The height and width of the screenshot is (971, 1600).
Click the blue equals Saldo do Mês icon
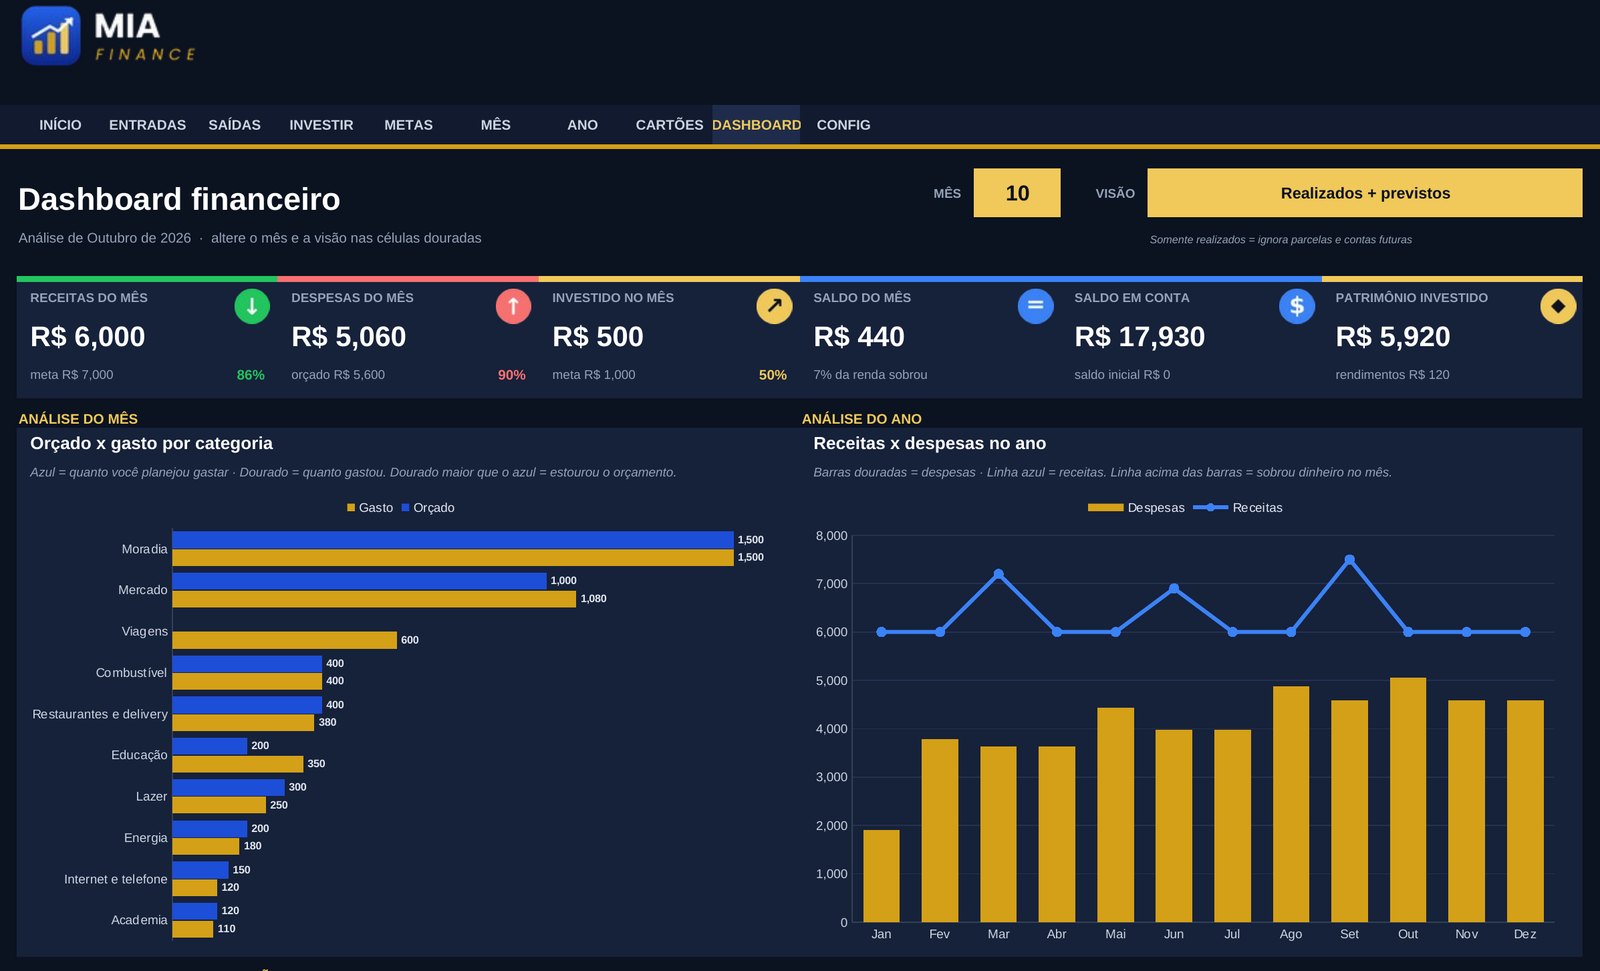pos(1035,306)
